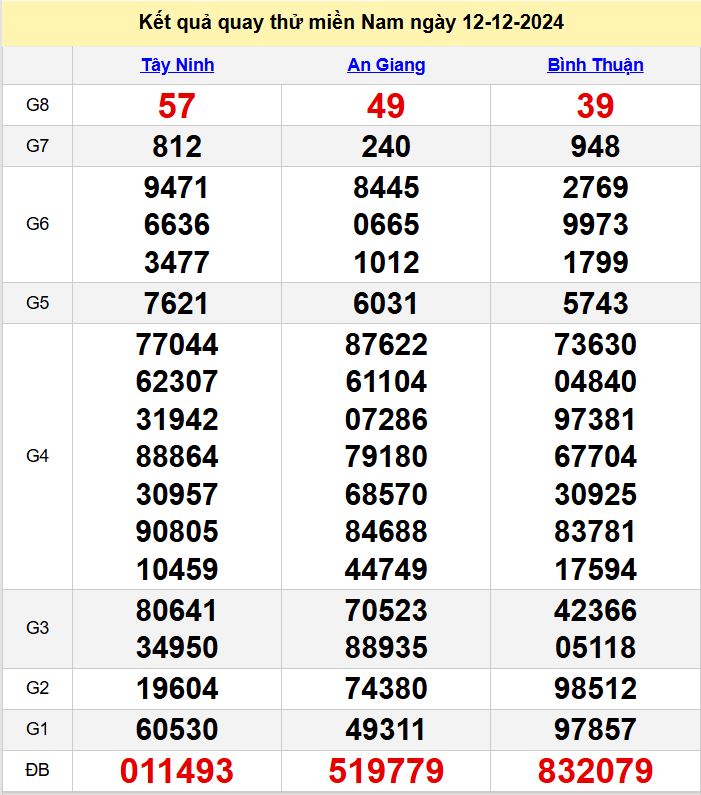Click the G3 number 80641
701x795 pixels.
click(177, 610)
